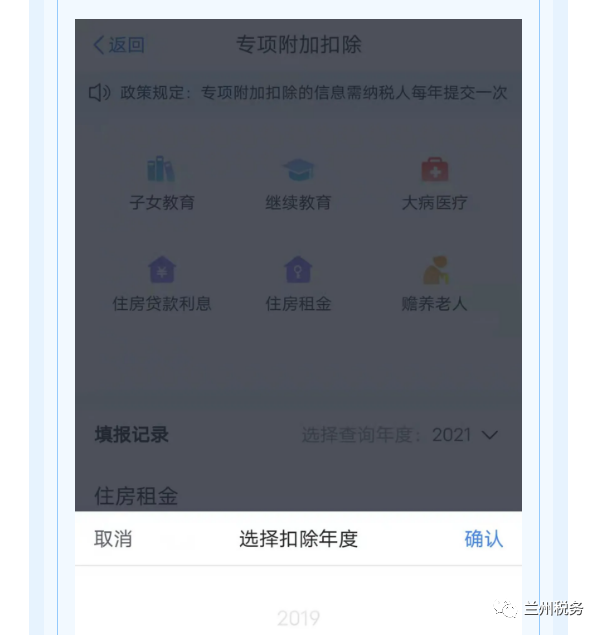Tap 确认 to confirm deduction year
603x635 pixels.
pos(484,539)
